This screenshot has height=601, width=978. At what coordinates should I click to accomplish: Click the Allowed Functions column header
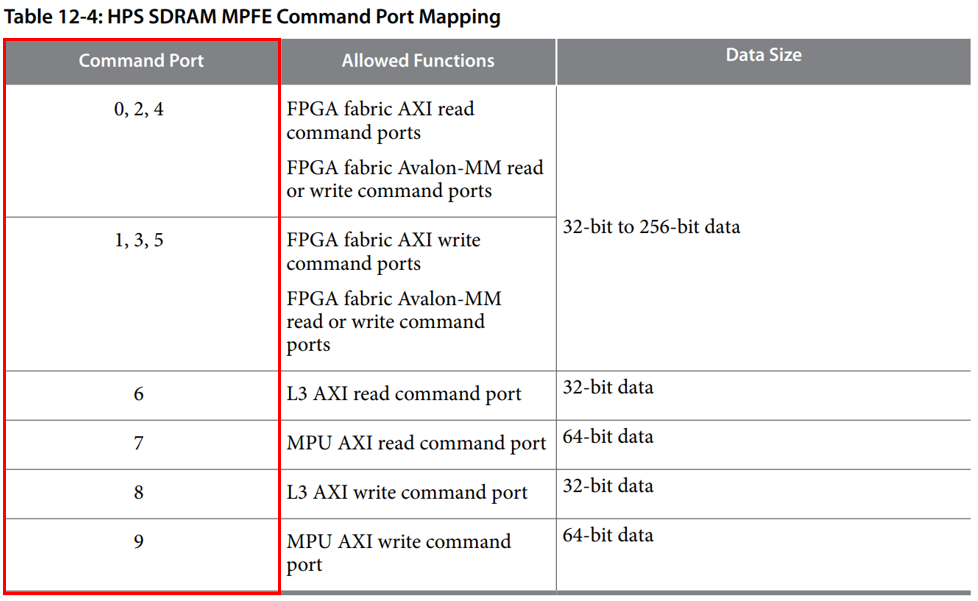[418, 61]
